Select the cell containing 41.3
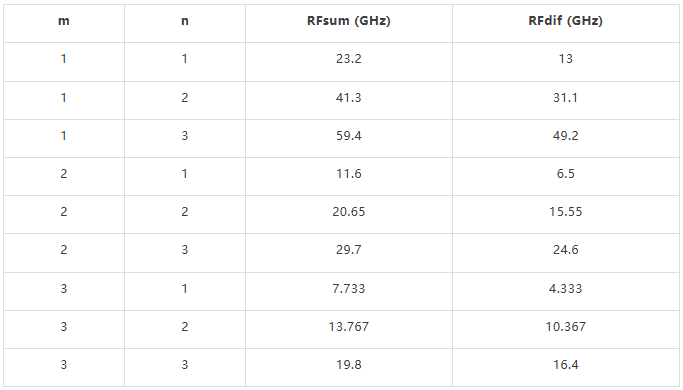The width and height of the screenshot is (683, 390). [348, 97]
